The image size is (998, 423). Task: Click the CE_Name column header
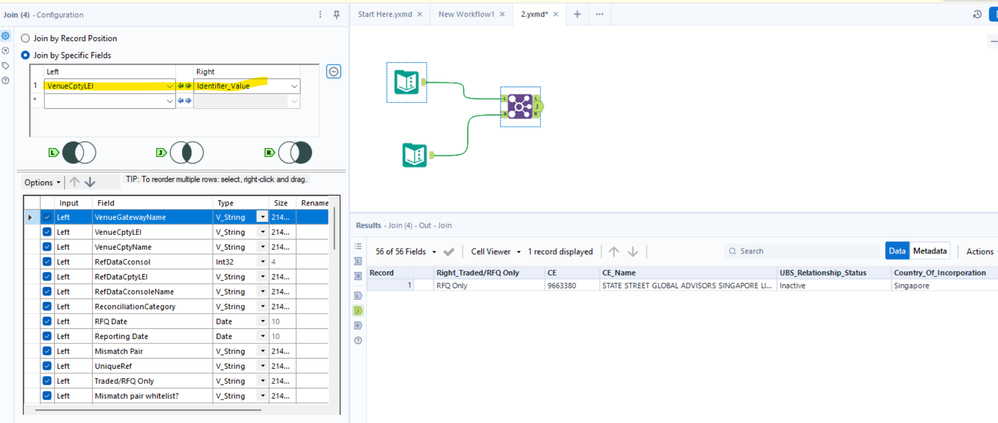688,273
